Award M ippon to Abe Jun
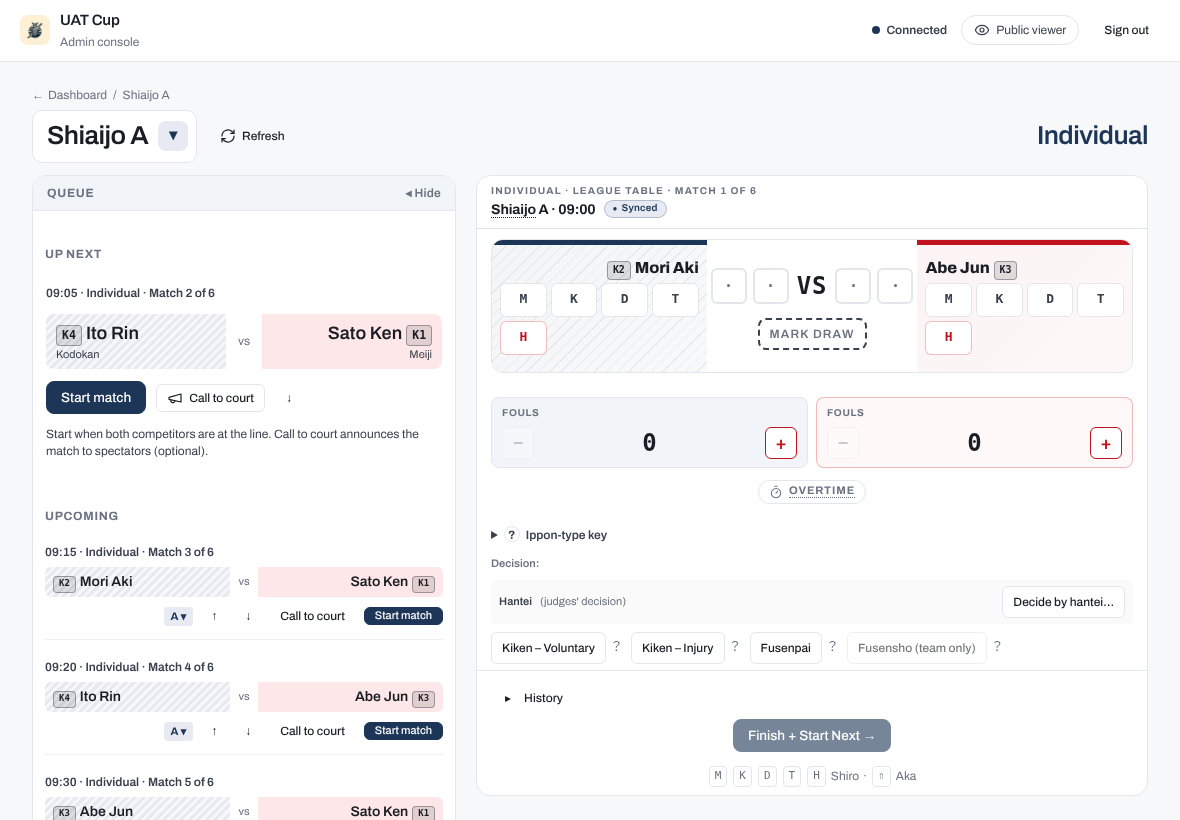This screenshot has height=820, width=1180. (948, 299)
